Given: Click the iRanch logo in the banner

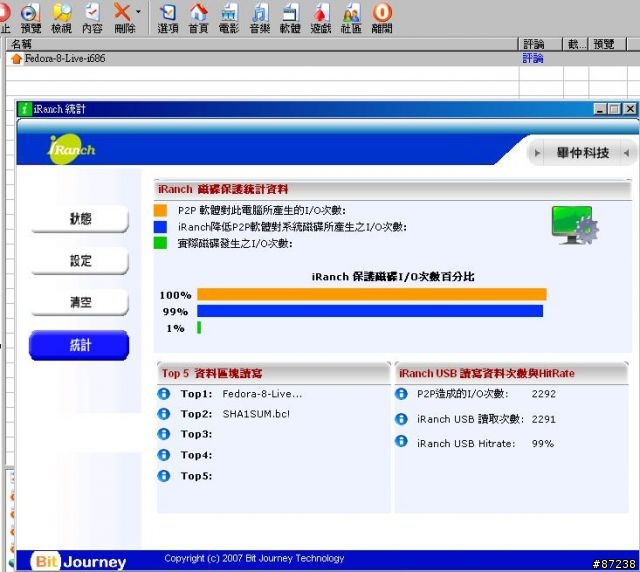Looking at the screenshot, I should pos(71,149).
